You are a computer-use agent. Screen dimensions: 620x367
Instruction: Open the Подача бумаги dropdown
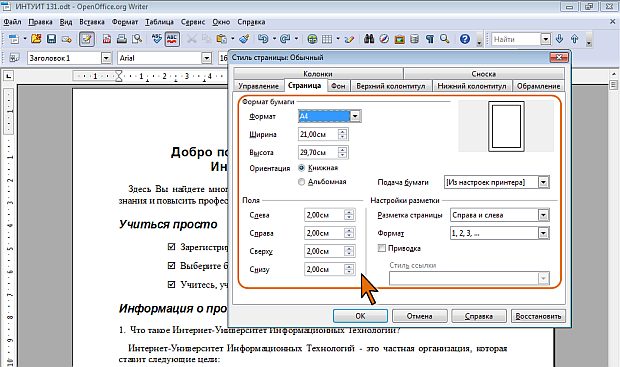(x=544, y=182)
